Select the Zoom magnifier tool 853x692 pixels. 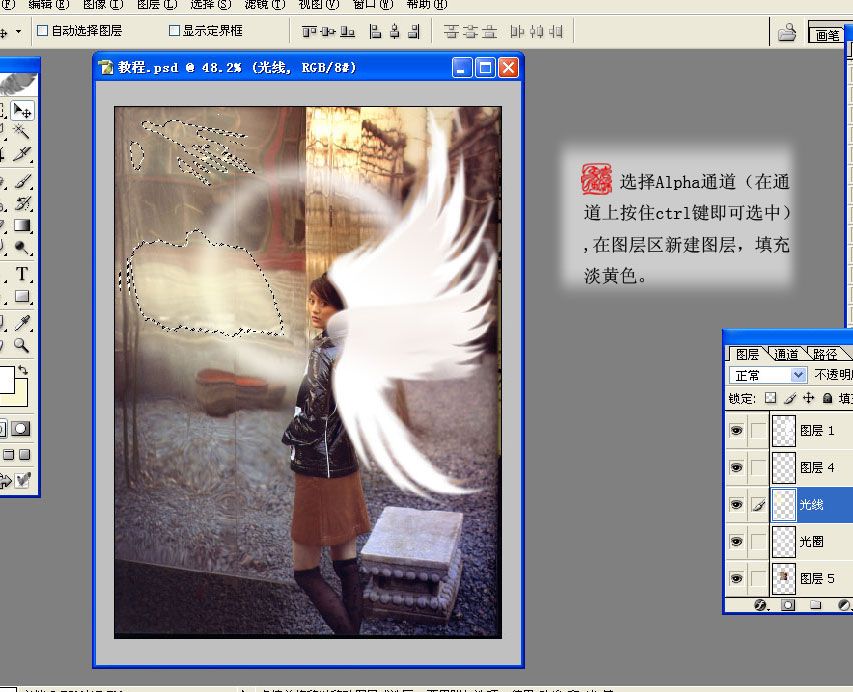point(22,345)
